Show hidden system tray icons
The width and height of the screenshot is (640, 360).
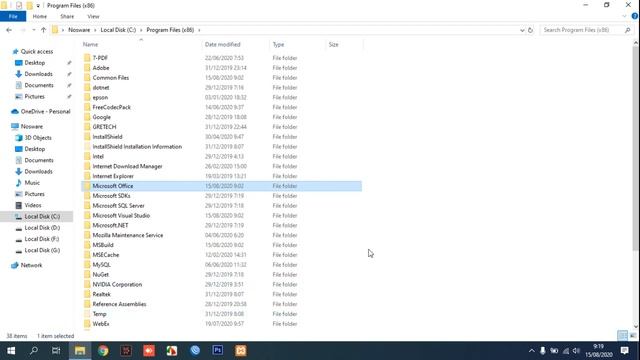(531, 351)
